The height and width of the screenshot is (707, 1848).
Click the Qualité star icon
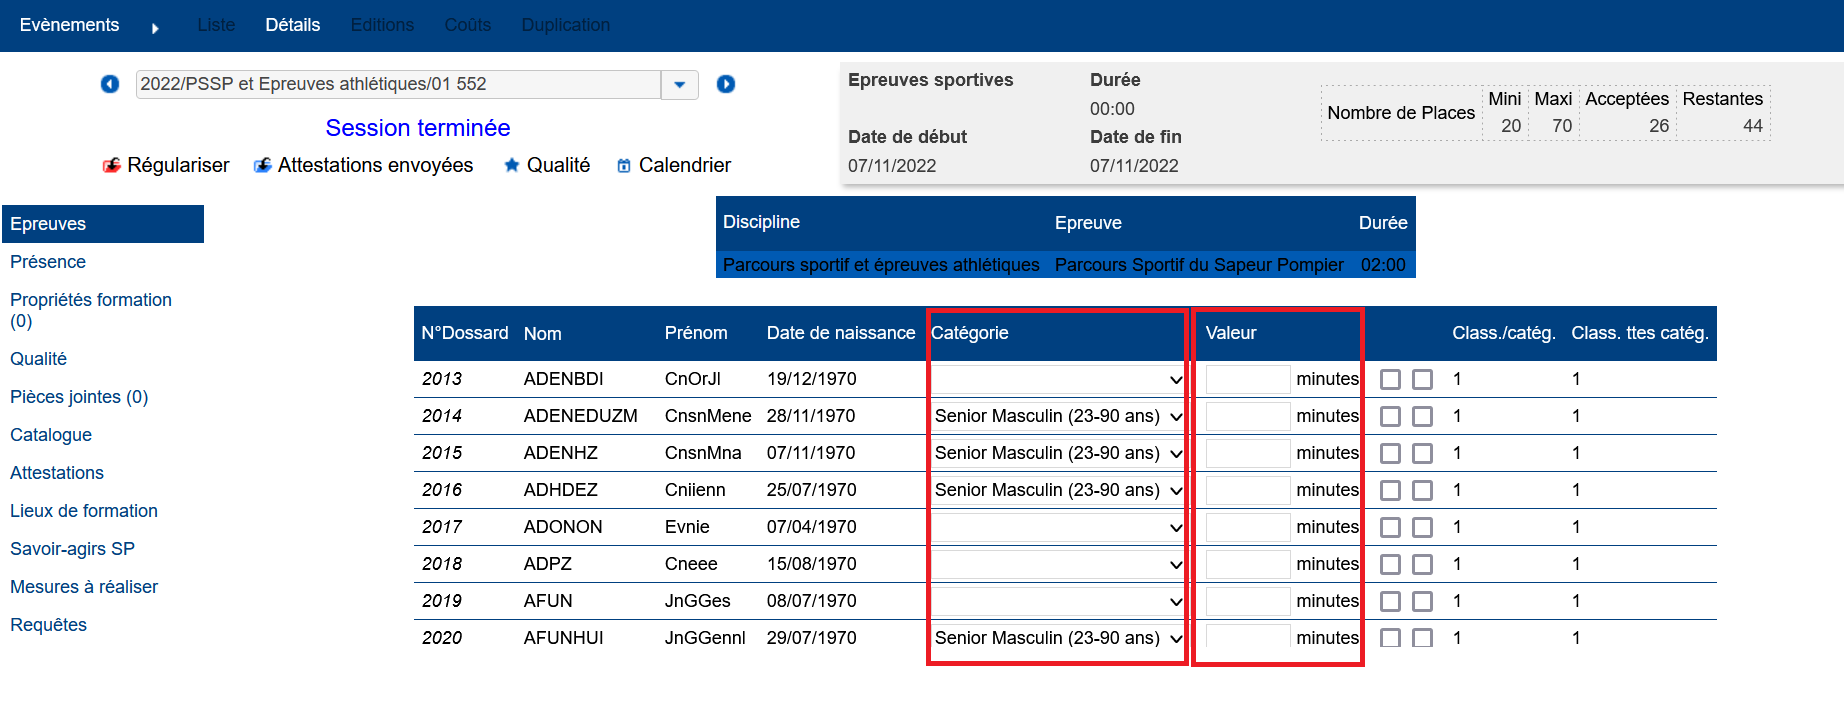[511, 165]
